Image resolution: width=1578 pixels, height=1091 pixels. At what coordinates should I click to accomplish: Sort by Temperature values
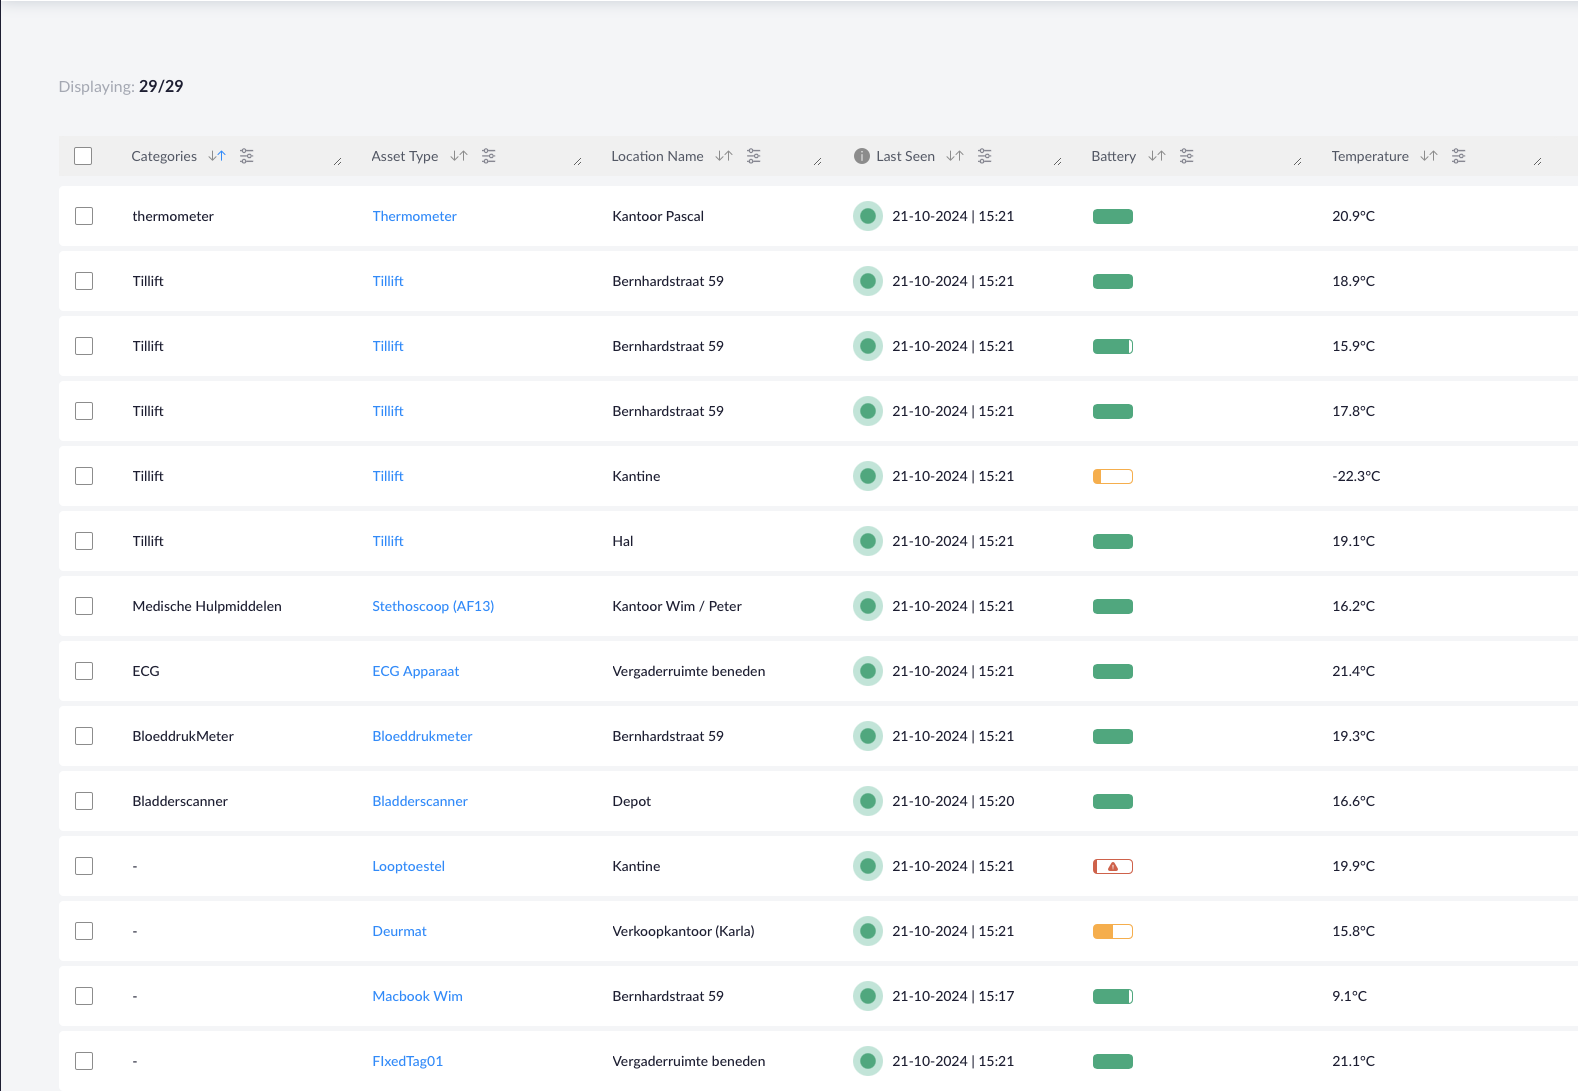tap(1429, 156)
